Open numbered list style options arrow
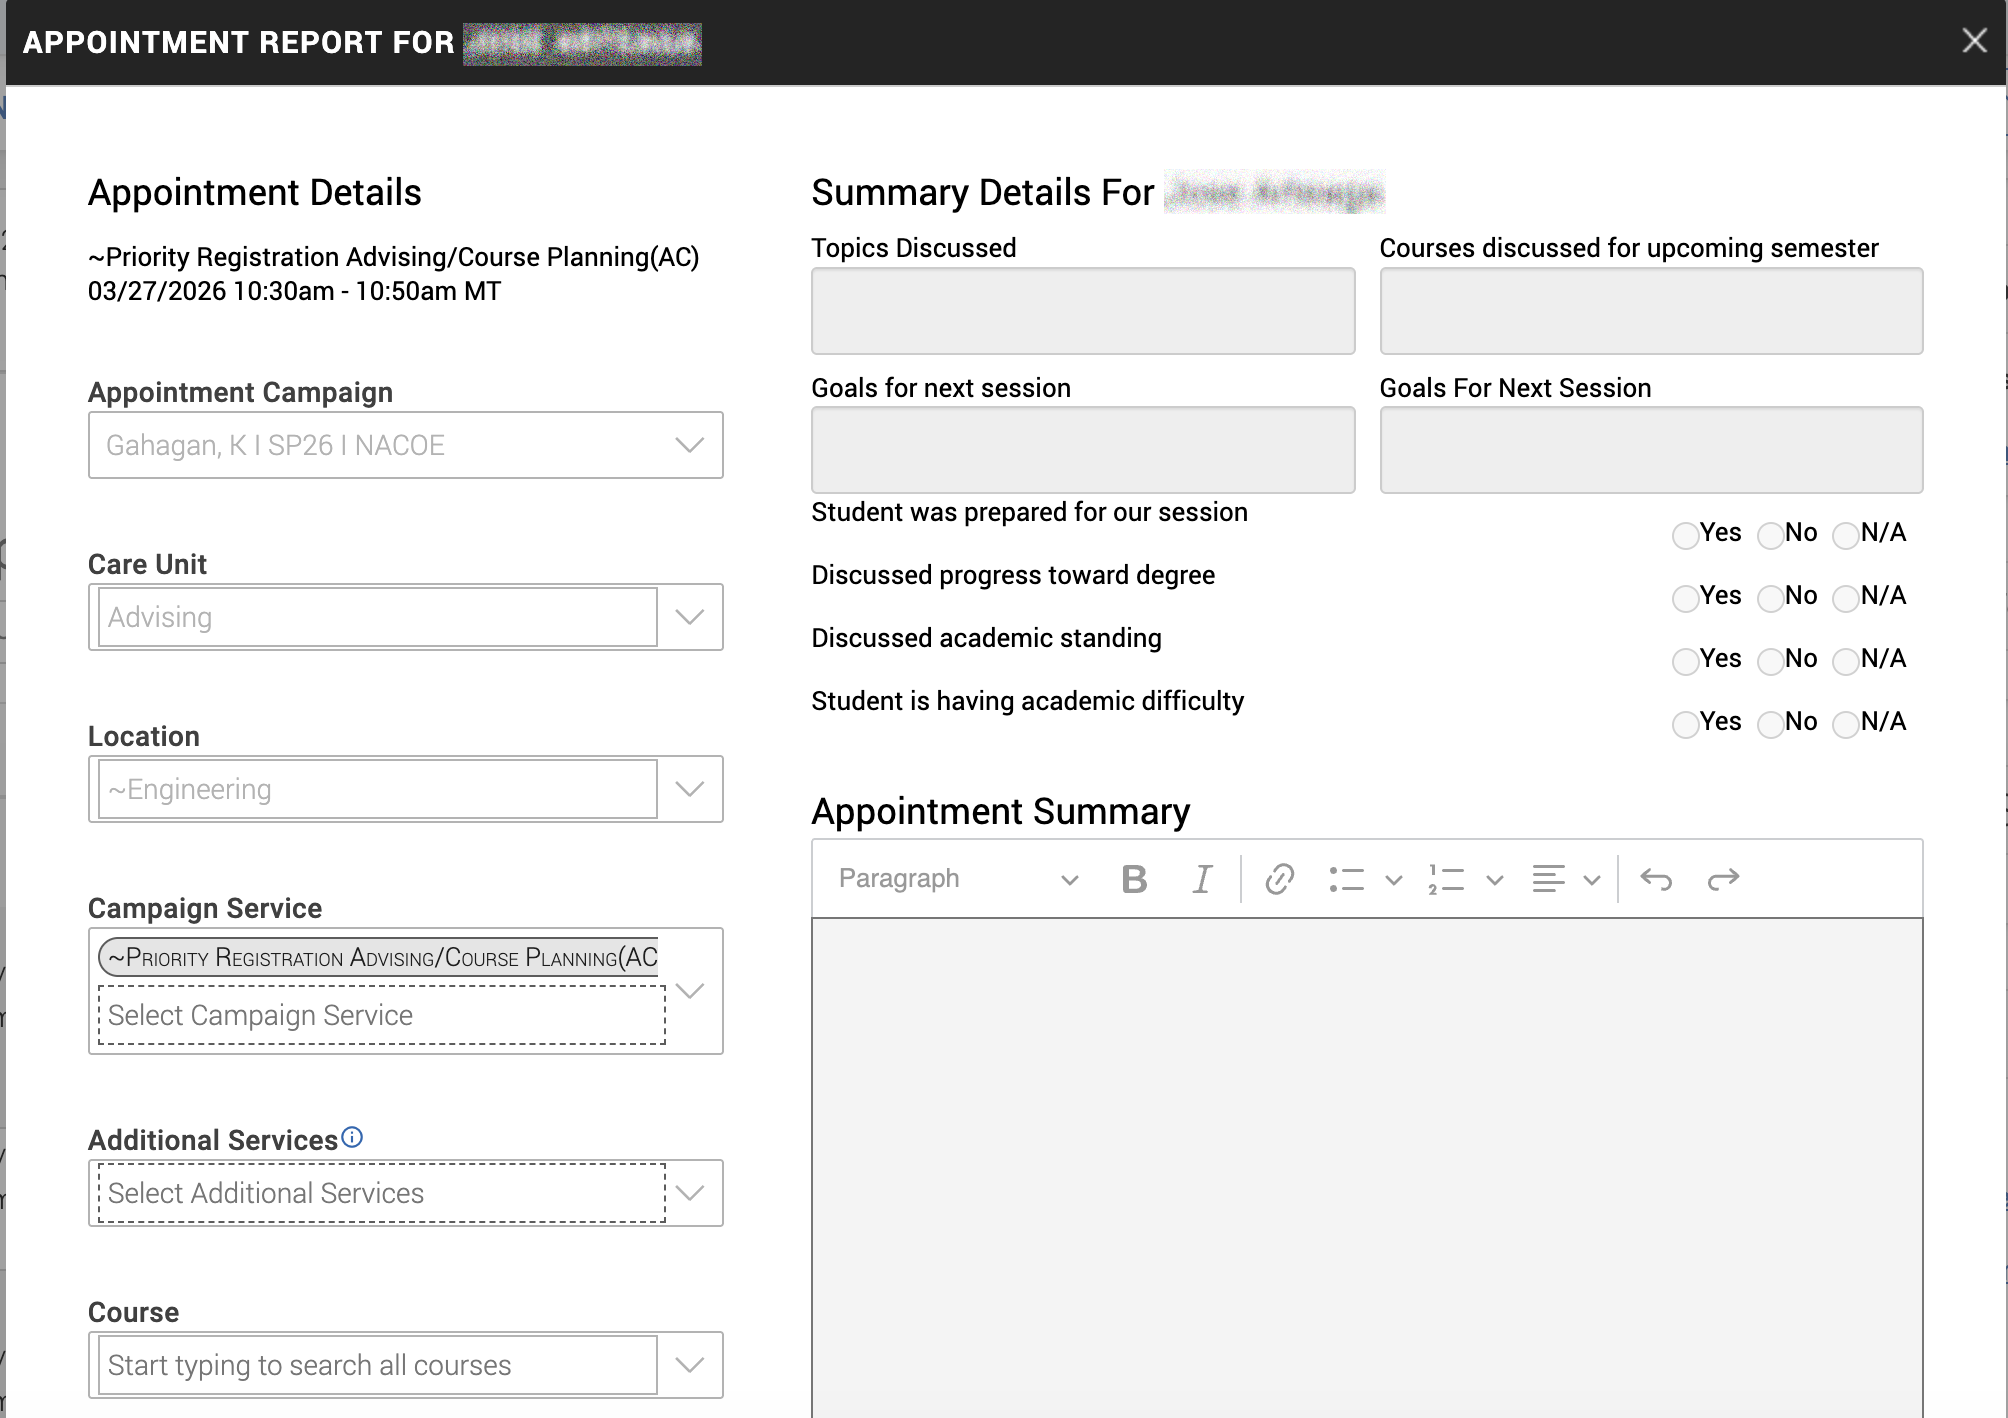This screenshot has width=2008, height=1418. (1495, 880)
